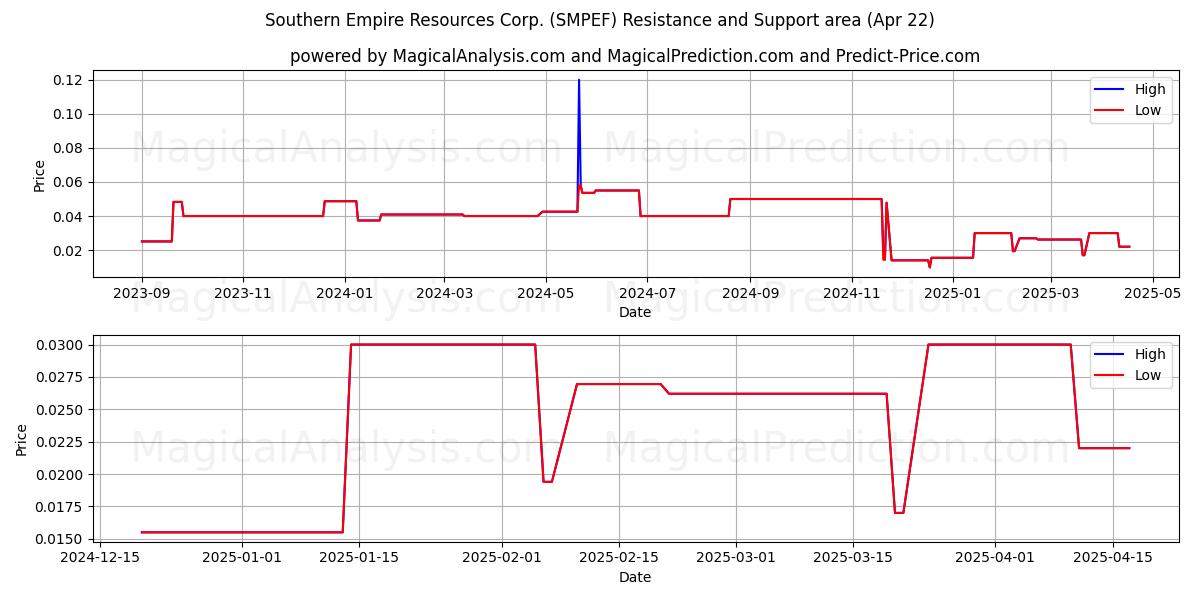Click the top chart x-axis label '2025-01'

point(953,293)
